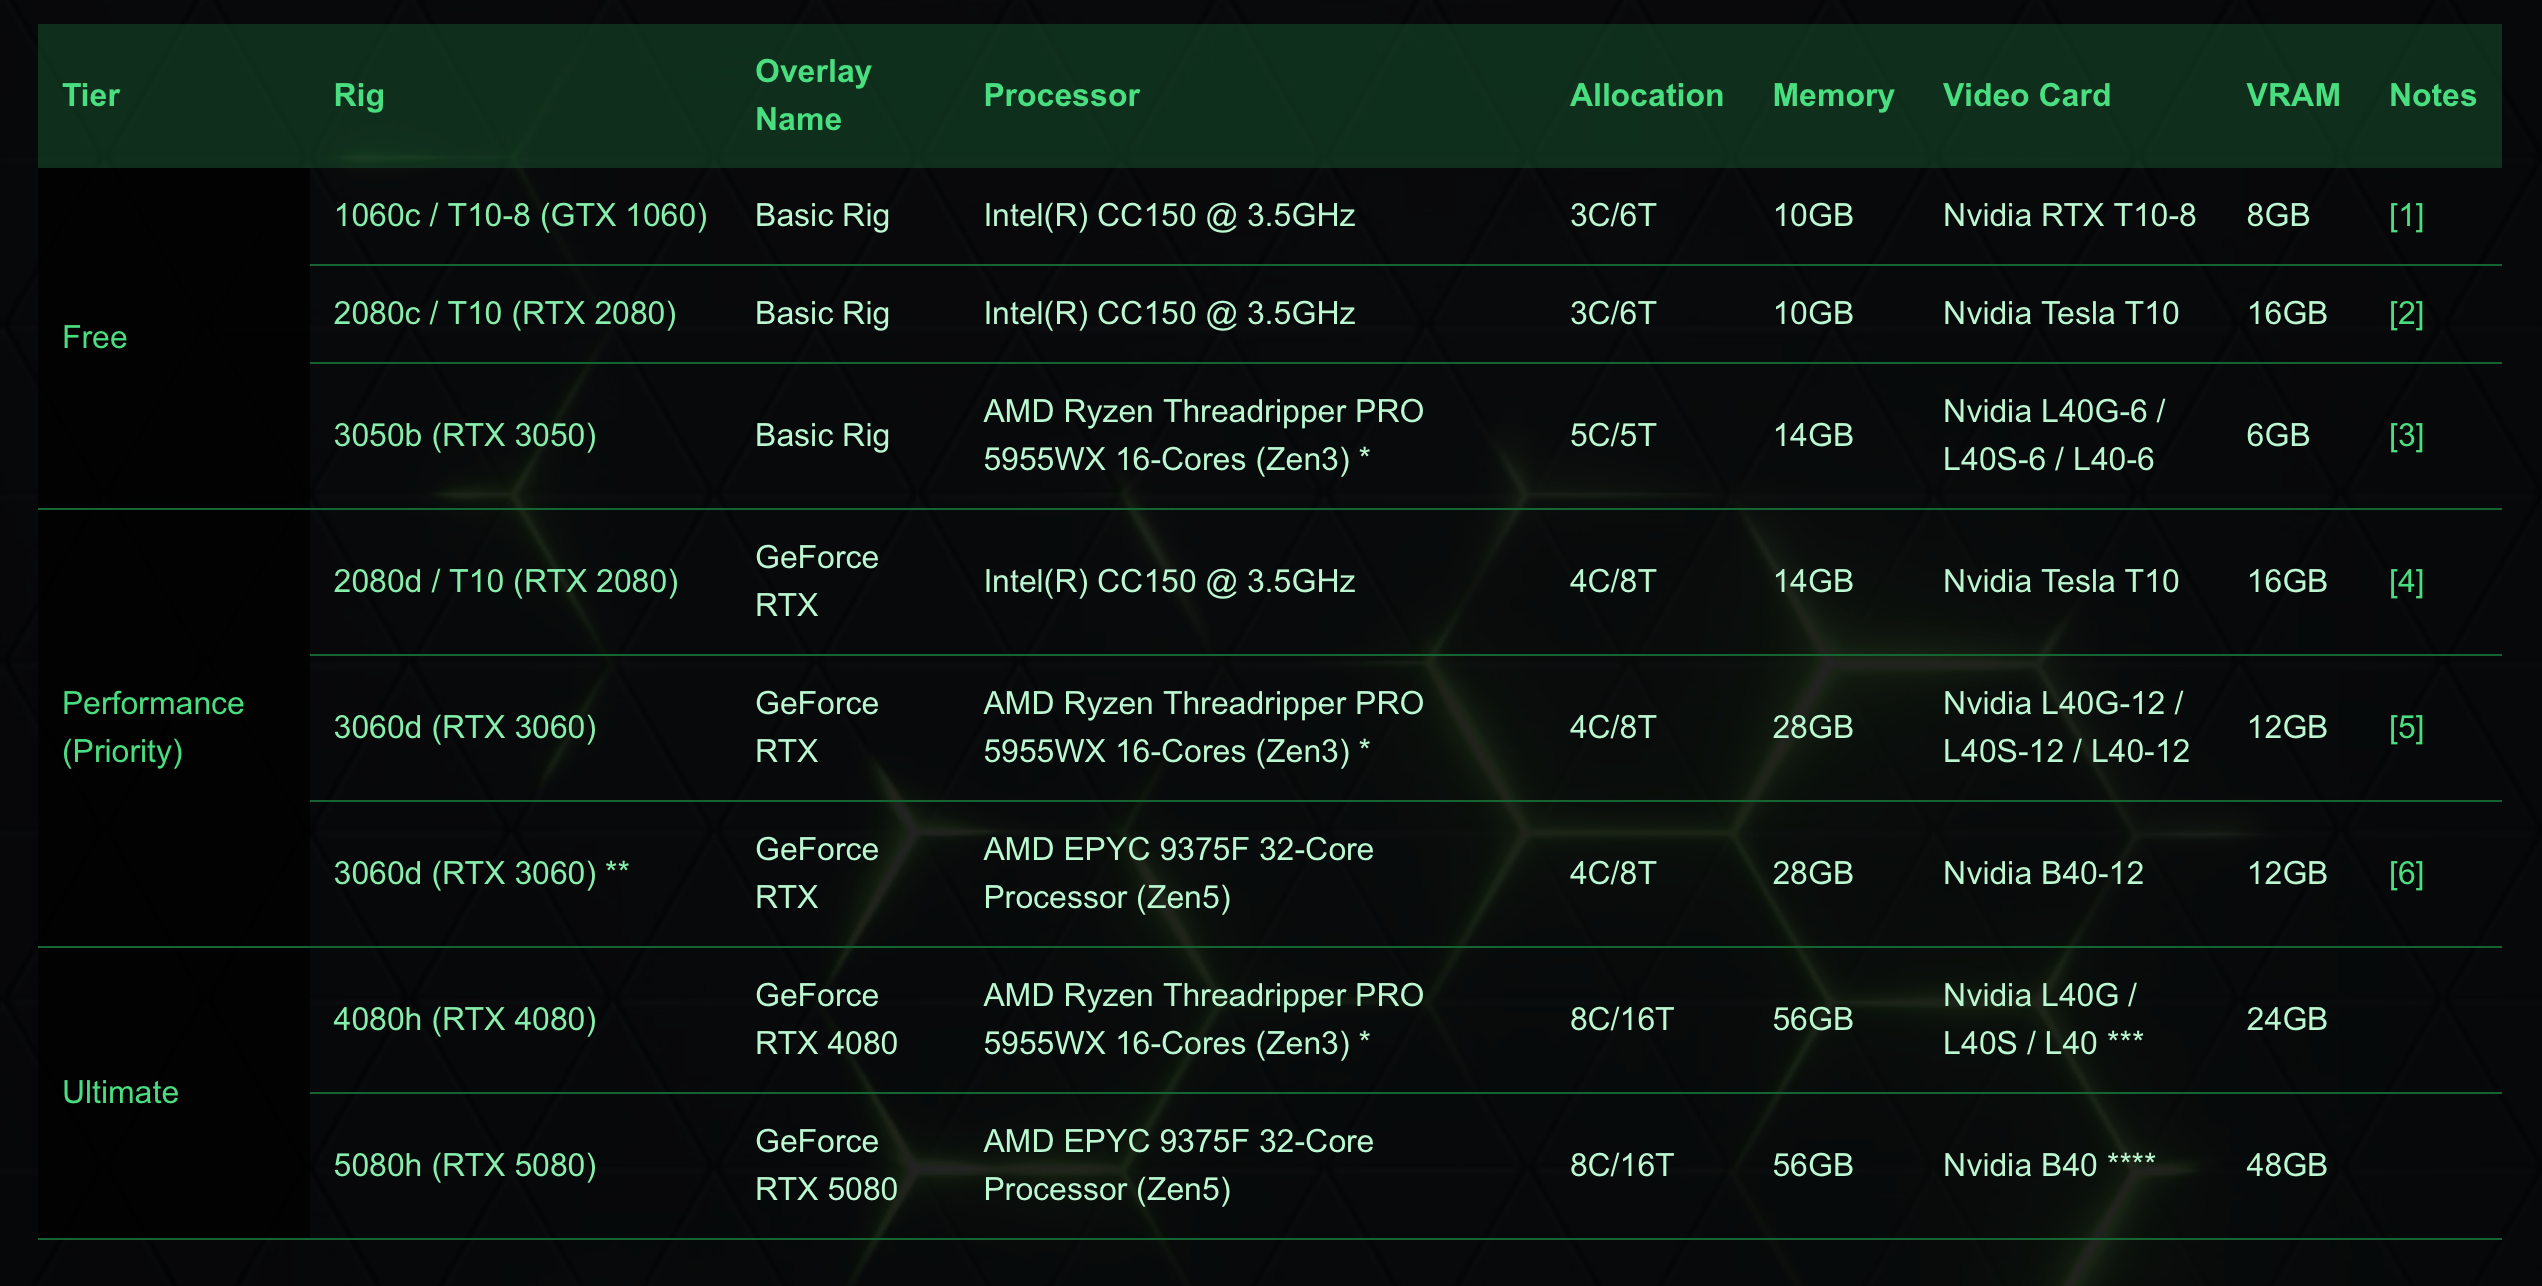Select the 1060c / T10-8 rig entry
Screen dimensions: 2542x1286
520,215
